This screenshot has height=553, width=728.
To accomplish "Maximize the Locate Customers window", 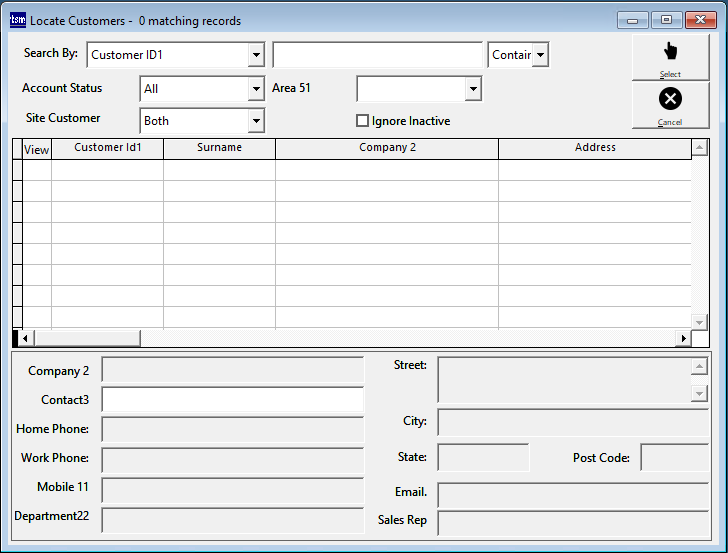I will 666,20.
